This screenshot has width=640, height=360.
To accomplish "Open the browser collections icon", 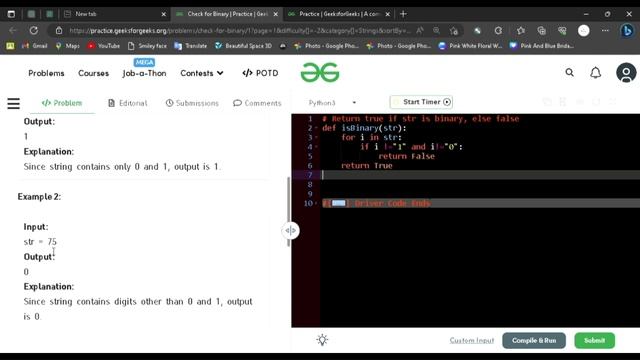I will point(541,31).
